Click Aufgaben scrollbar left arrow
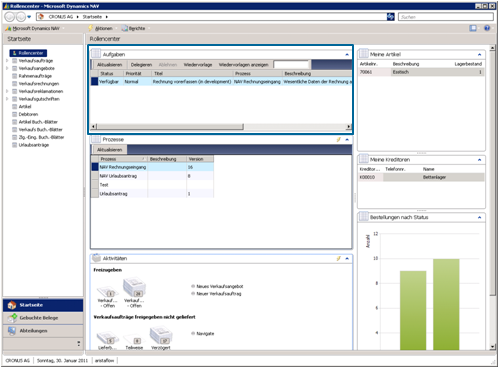 94,127
